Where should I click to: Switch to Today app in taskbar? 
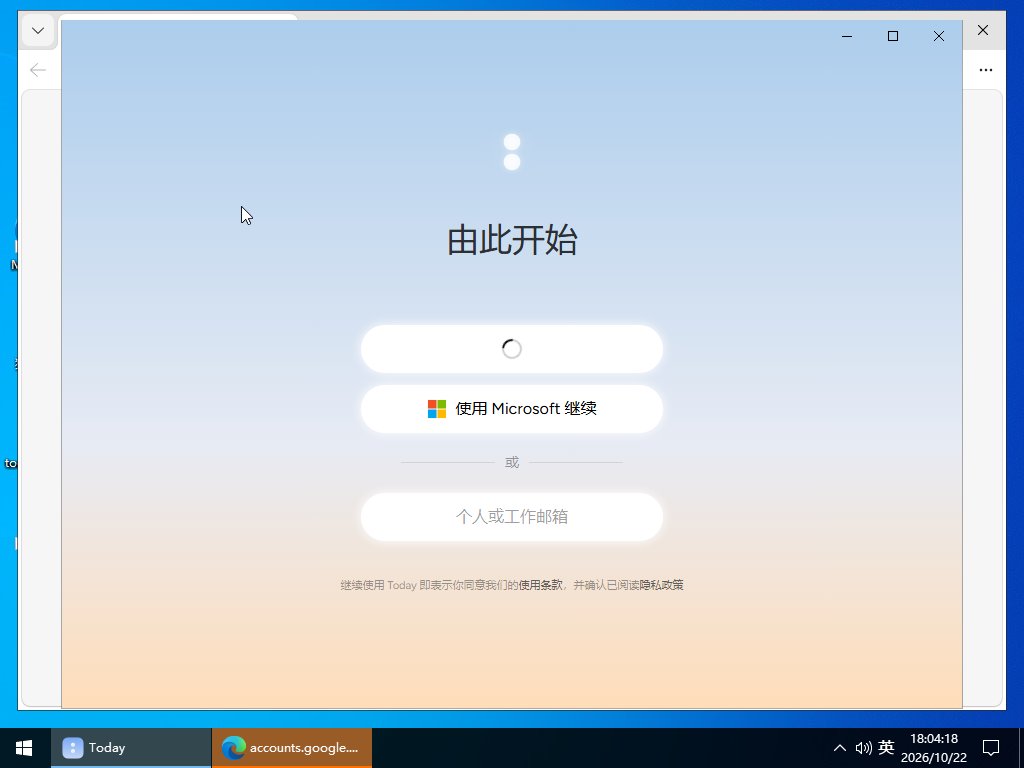tap(131, 748)
